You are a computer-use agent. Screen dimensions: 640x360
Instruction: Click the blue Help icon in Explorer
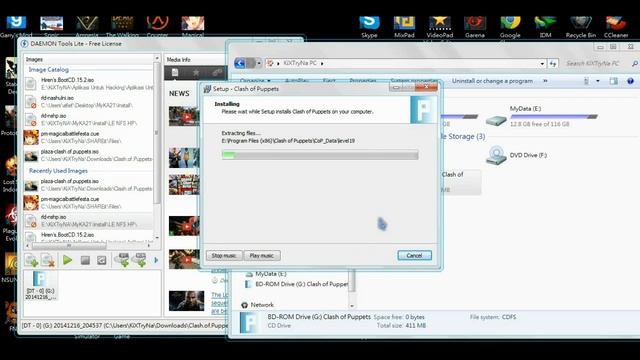click(x=630, y=81)
